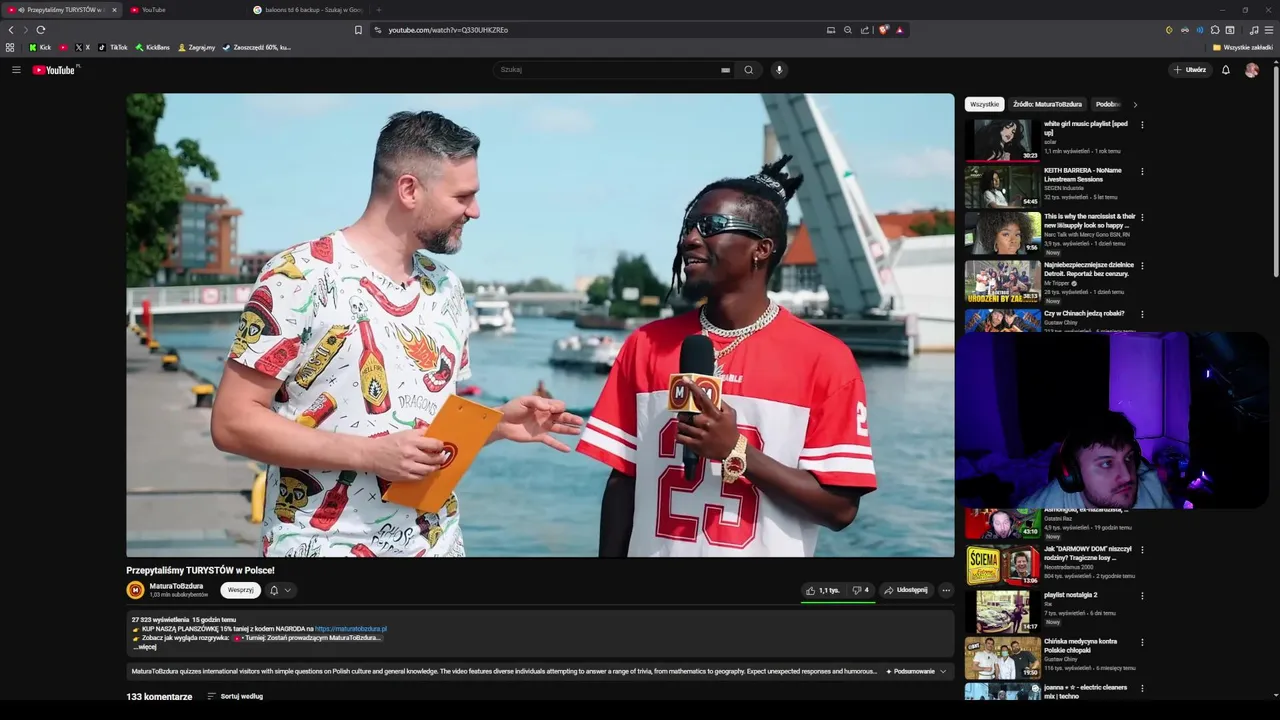This screenshot has height=720, width=1280.
Task: Open Chińska medycyna kontra video title
Action: (1081, 646)
